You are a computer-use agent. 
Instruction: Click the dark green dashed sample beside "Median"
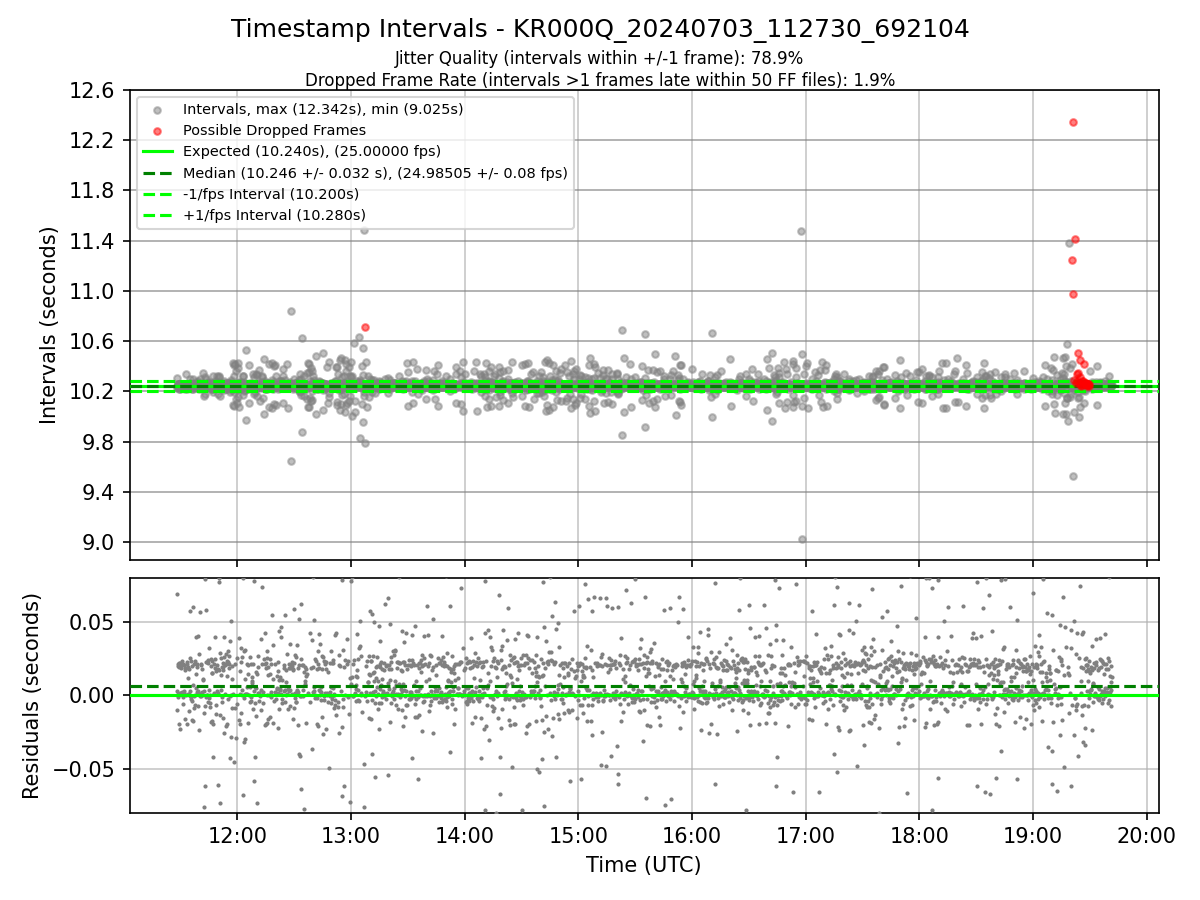tap(157, 173)
